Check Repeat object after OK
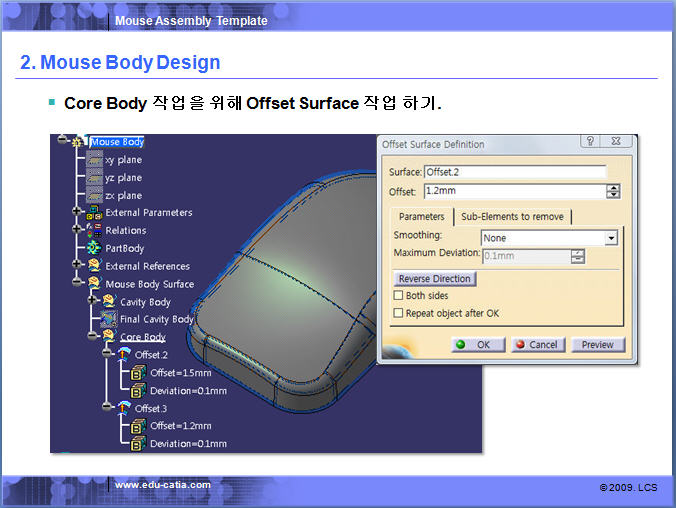The image size is (676, 508). point(399,313)
